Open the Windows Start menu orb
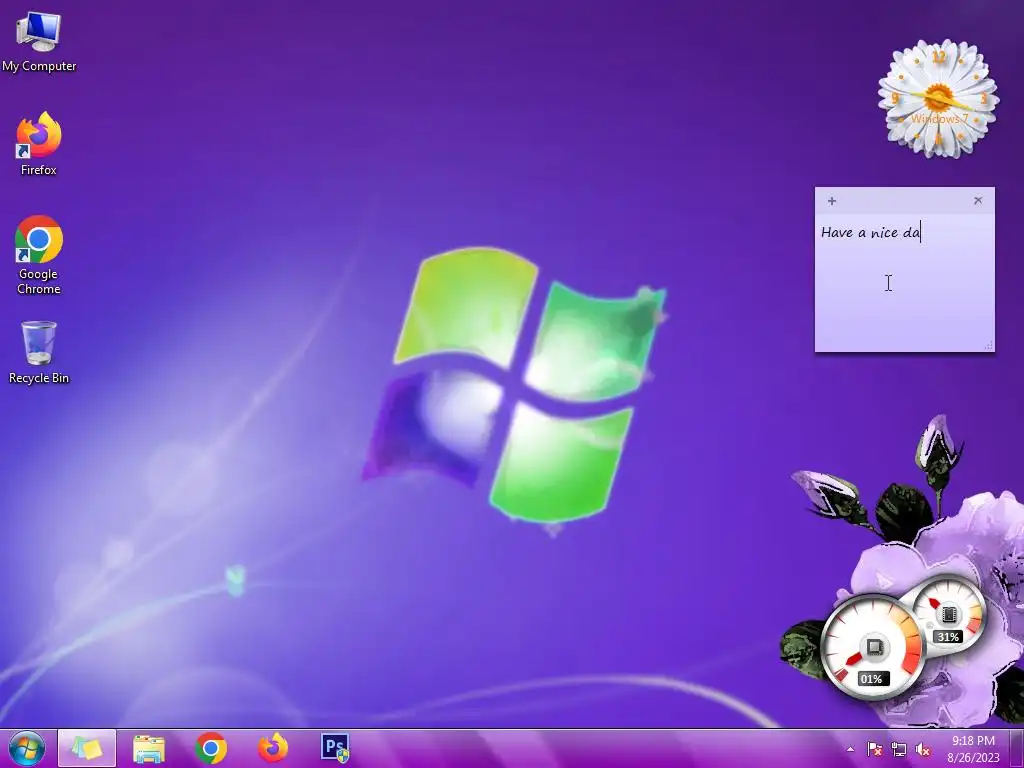This screenshot has width=1024, height=768. 27,748
